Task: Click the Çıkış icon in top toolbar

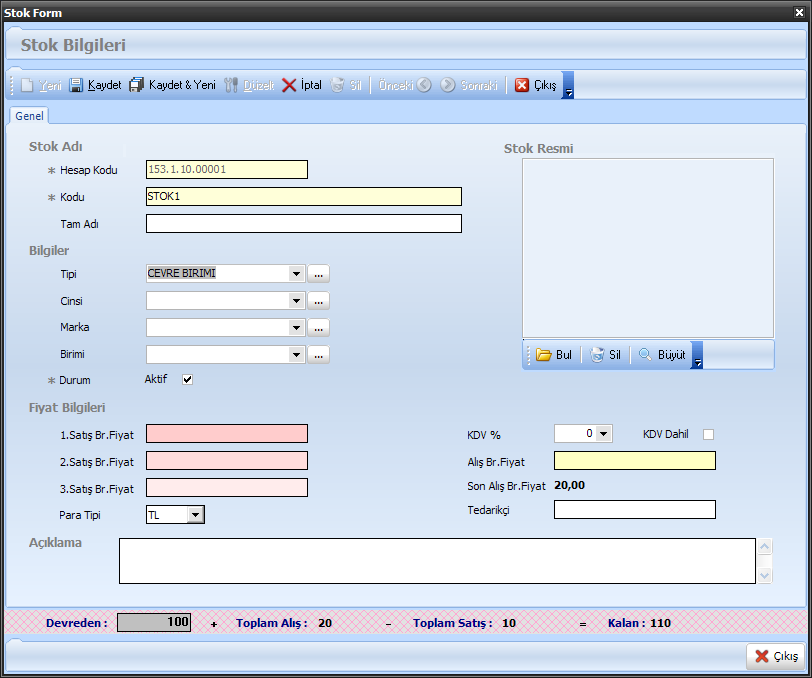Action: pyautogui.click(x=522, y=86)
